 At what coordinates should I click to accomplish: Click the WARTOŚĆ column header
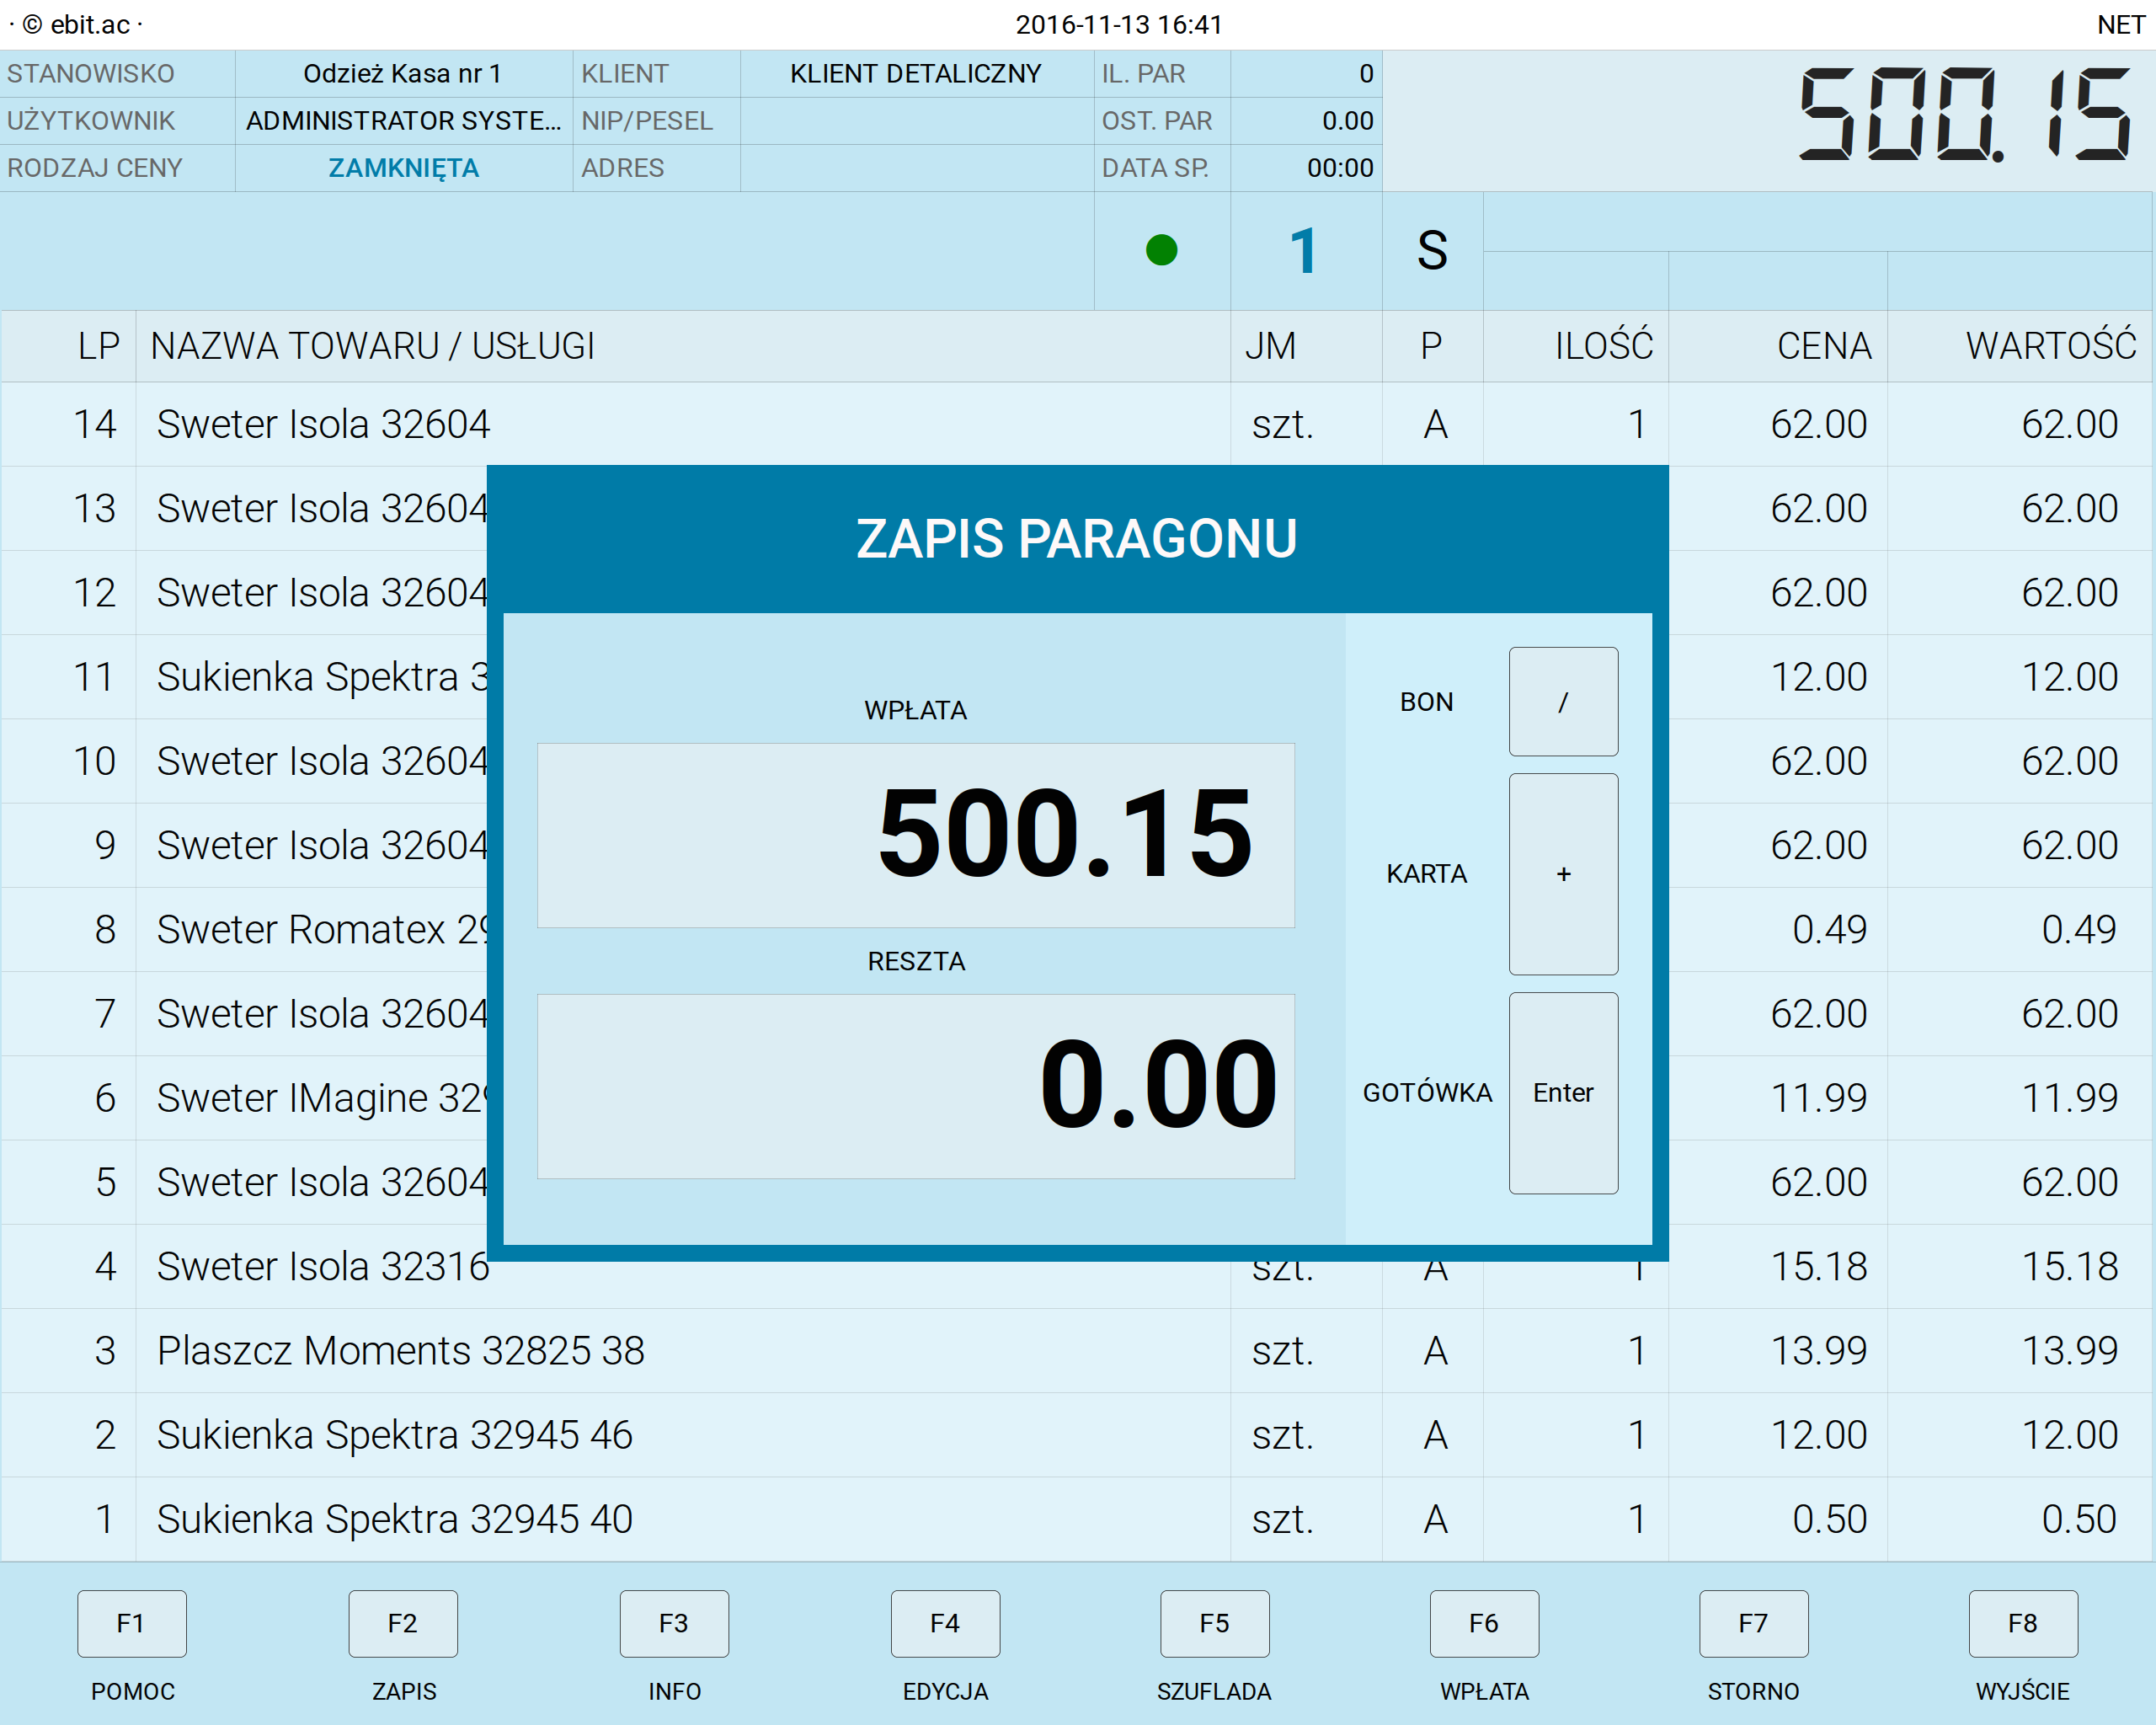[2050, 346]
